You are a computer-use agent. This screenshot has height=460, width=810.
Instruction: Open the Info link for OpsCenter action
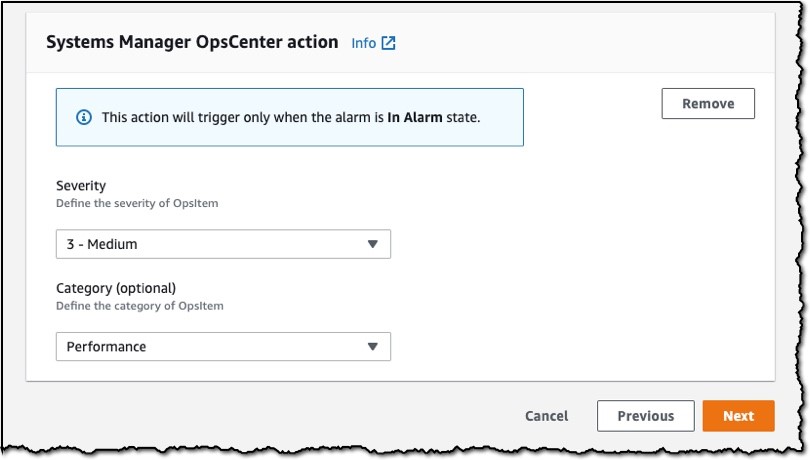tap(364, 43)
